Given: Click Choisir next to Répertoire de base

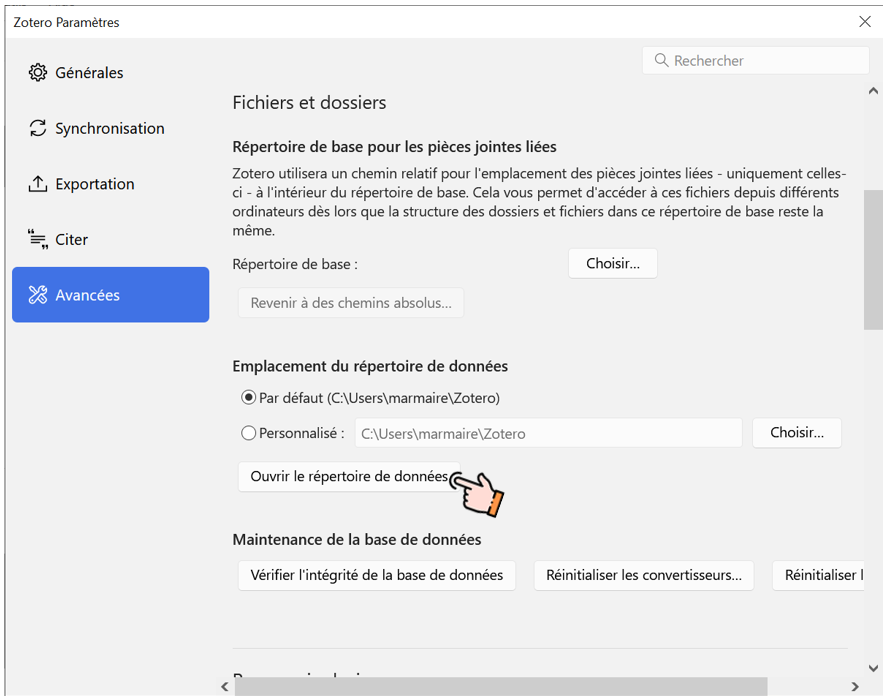Looking at the screenshot, I should 613,263.
